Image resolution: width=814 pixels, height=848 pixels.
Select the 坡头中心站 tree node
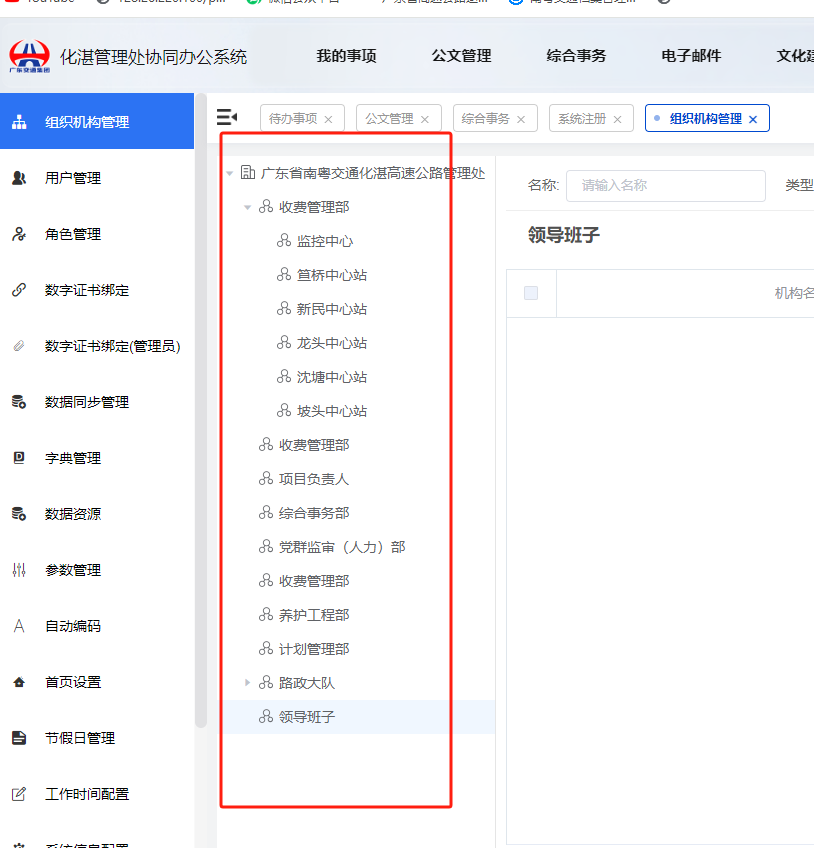point(332,411)
